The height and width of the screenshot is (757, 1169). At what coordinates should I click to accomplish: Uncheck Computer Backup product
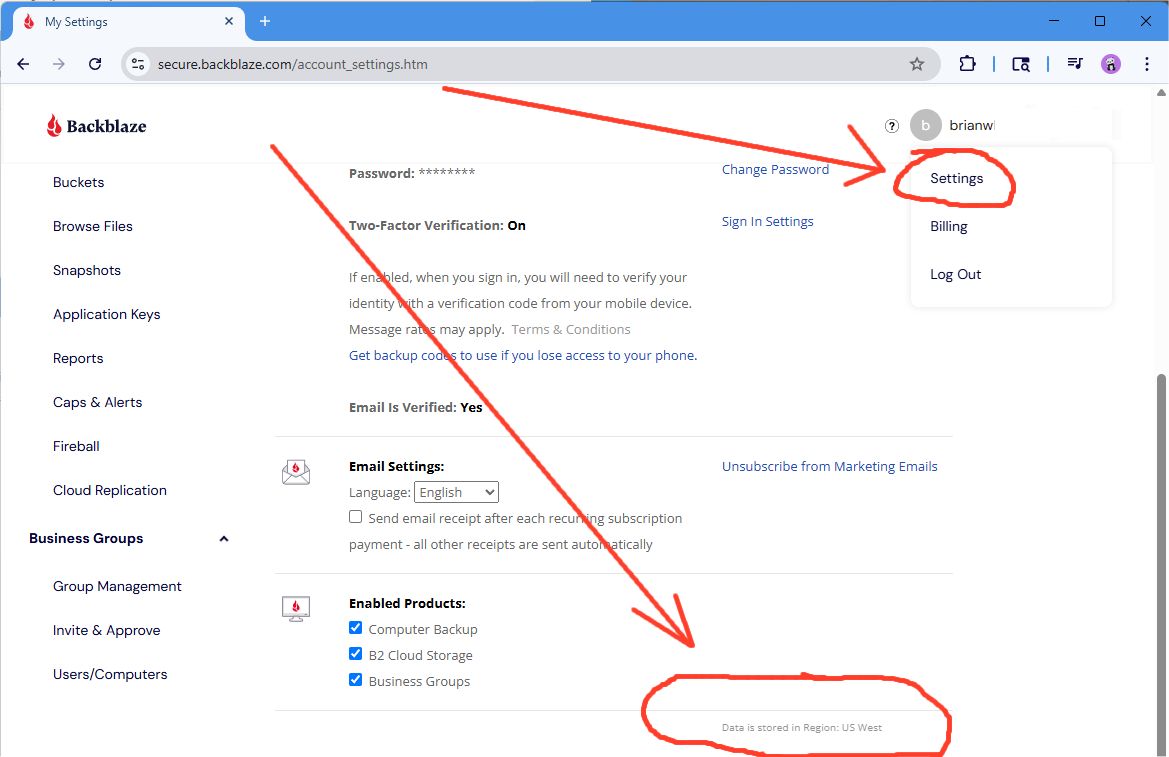(356, 628)
